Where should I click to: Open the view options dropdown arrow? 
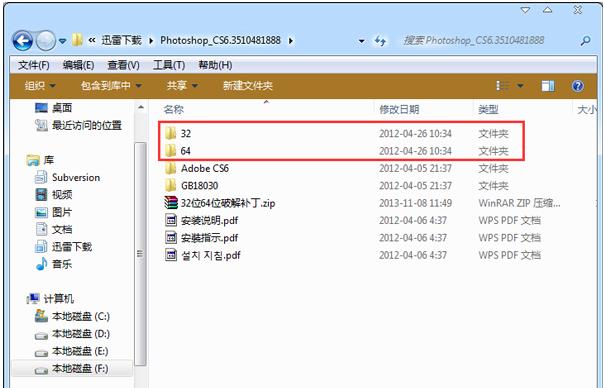[x=520, y=86]
